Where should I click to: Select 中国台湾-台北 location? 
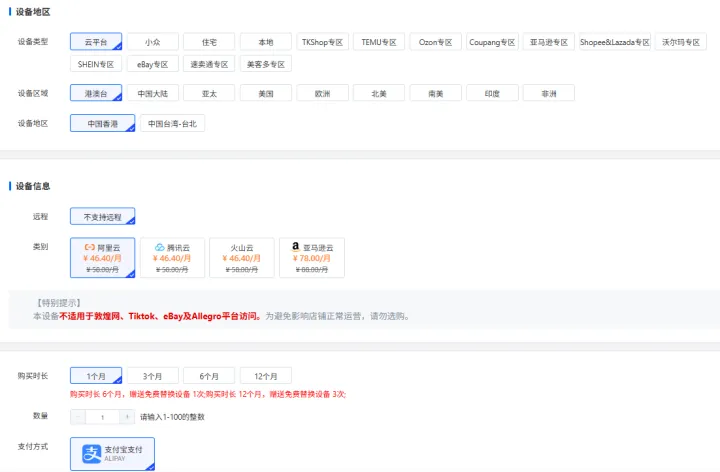(x=172, y=123)
